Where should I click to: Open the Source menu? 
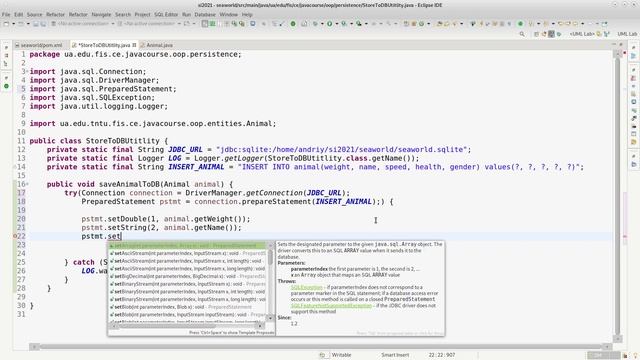(34, 14)
